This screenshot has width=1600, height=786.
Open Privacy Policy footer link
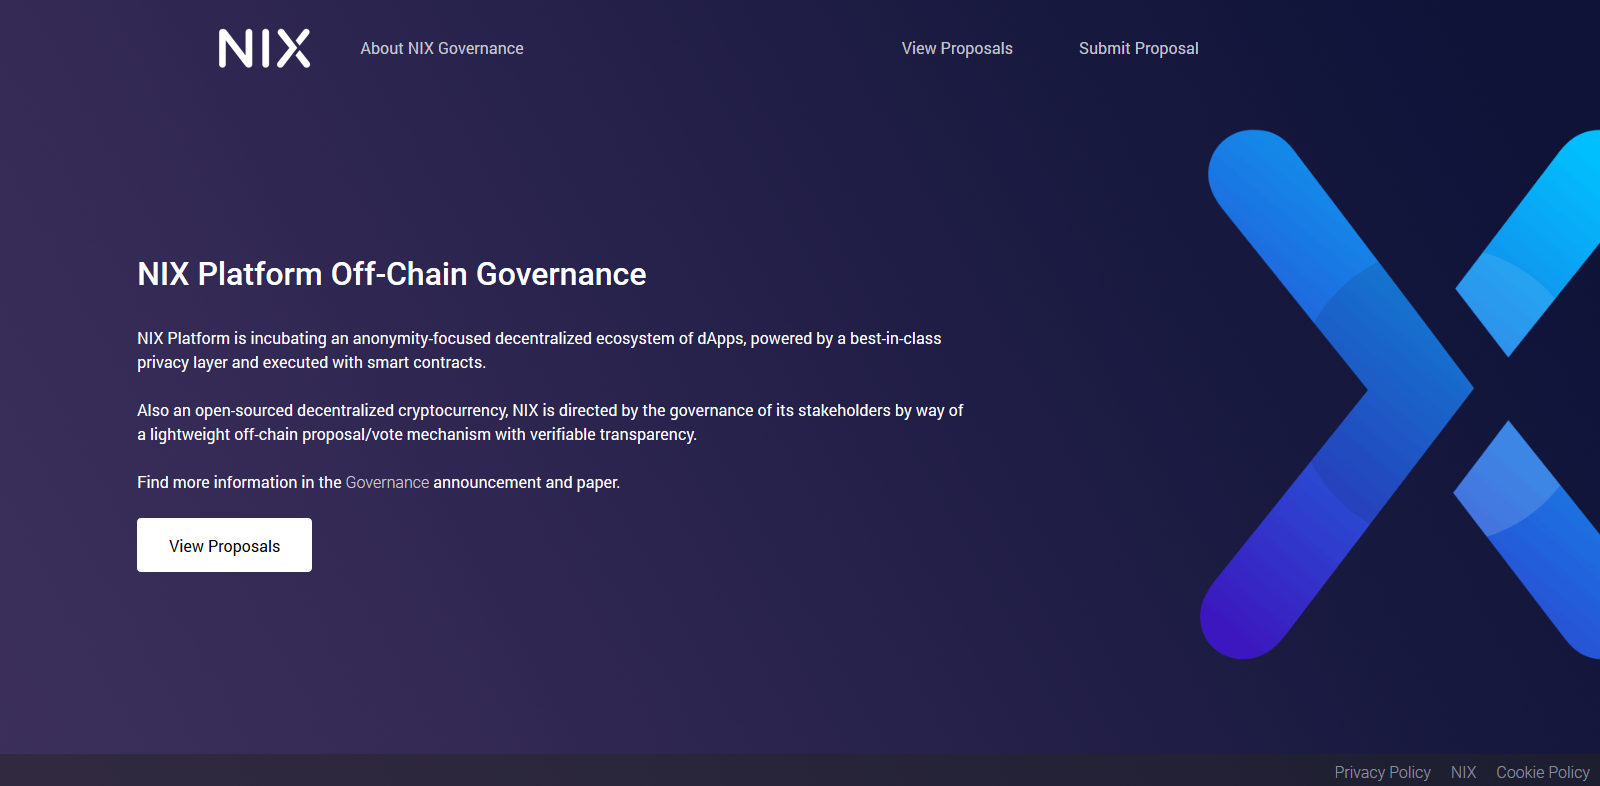(1382, 772)
